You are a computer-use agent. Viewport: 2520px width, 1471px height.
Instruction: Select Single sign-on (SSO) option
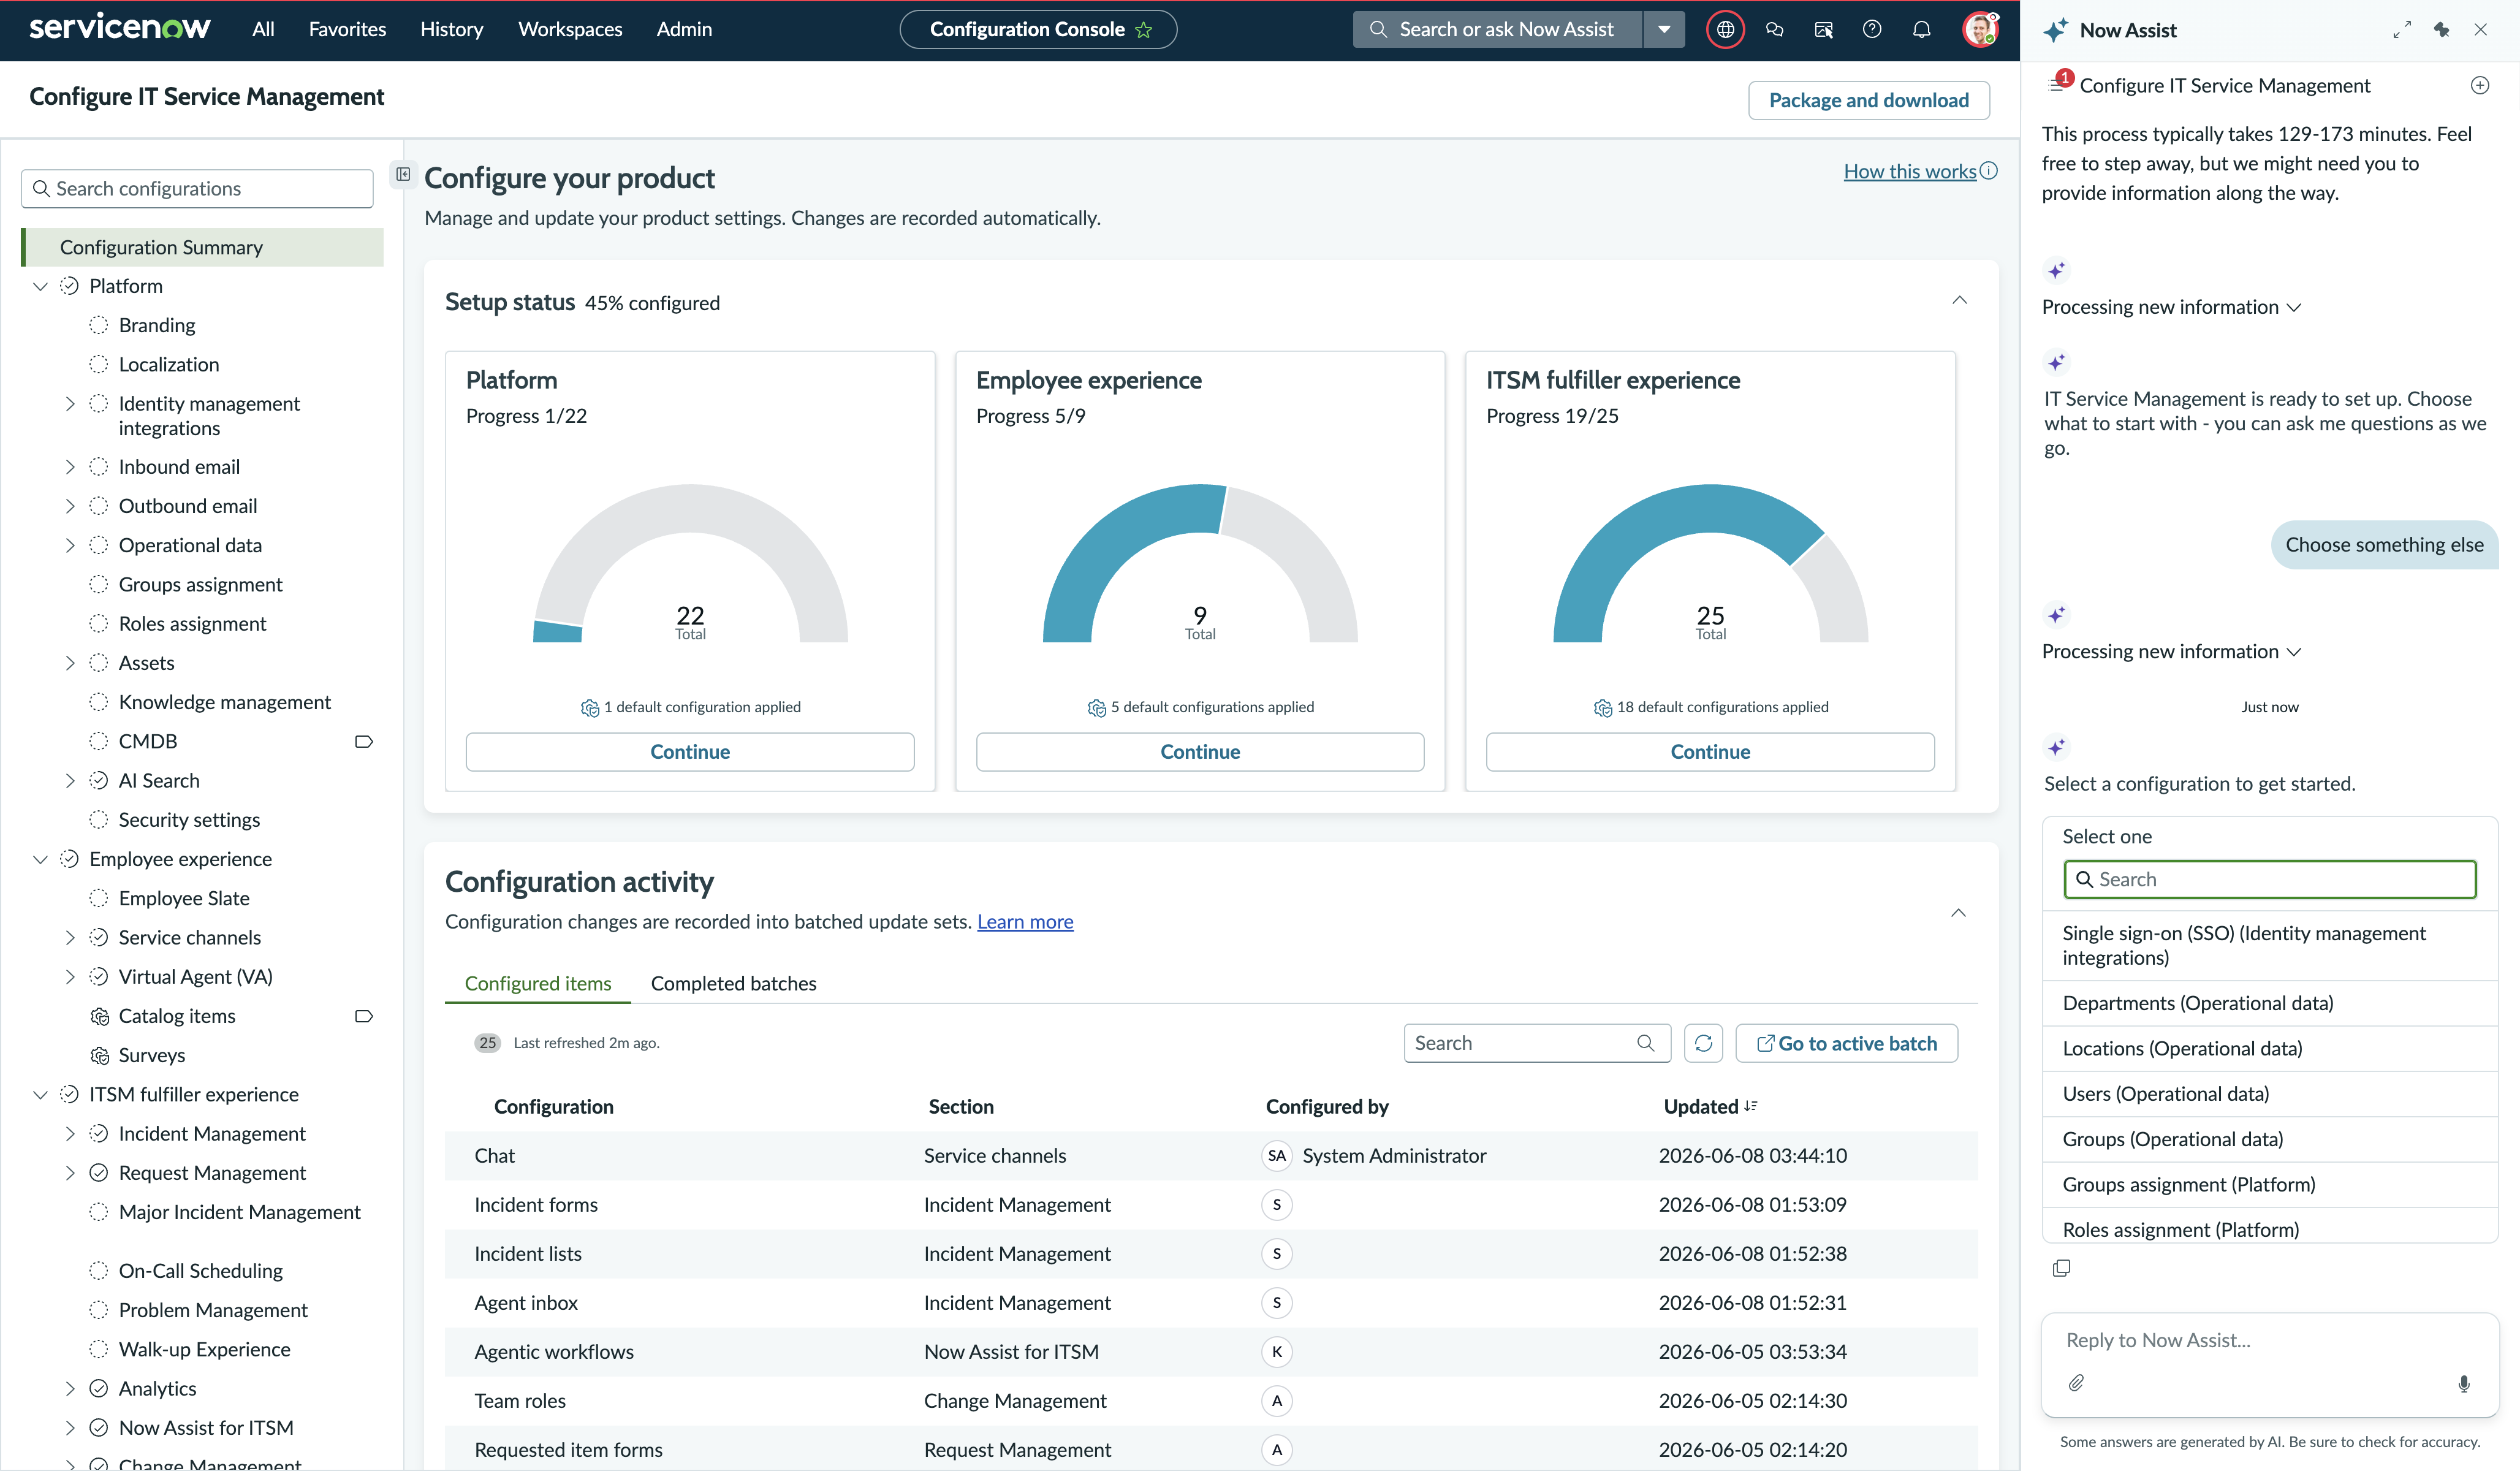[x=2270, y=945]
